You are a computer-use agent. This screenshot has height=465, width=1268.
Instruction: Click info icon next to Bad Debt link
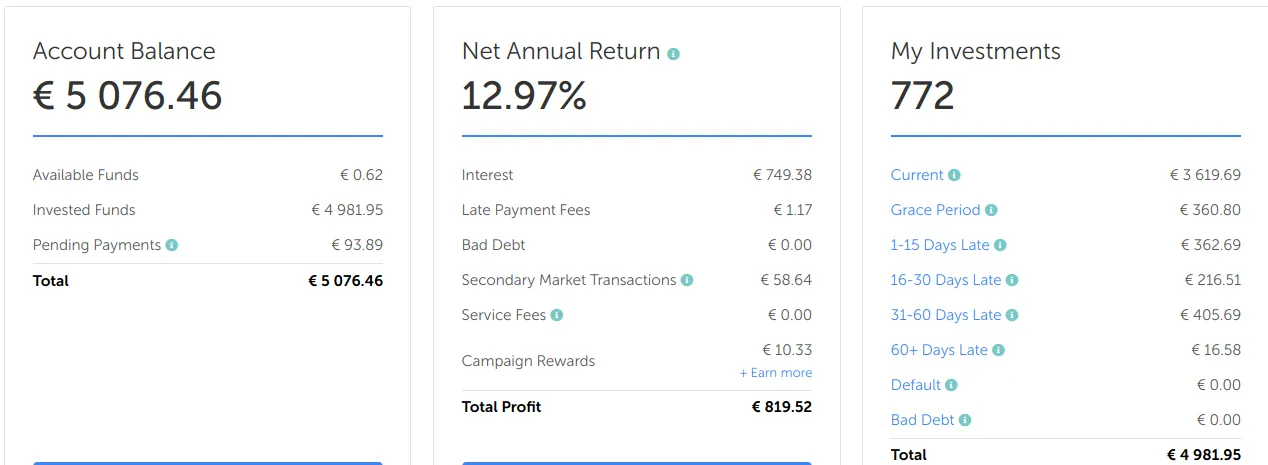[965, 420]
